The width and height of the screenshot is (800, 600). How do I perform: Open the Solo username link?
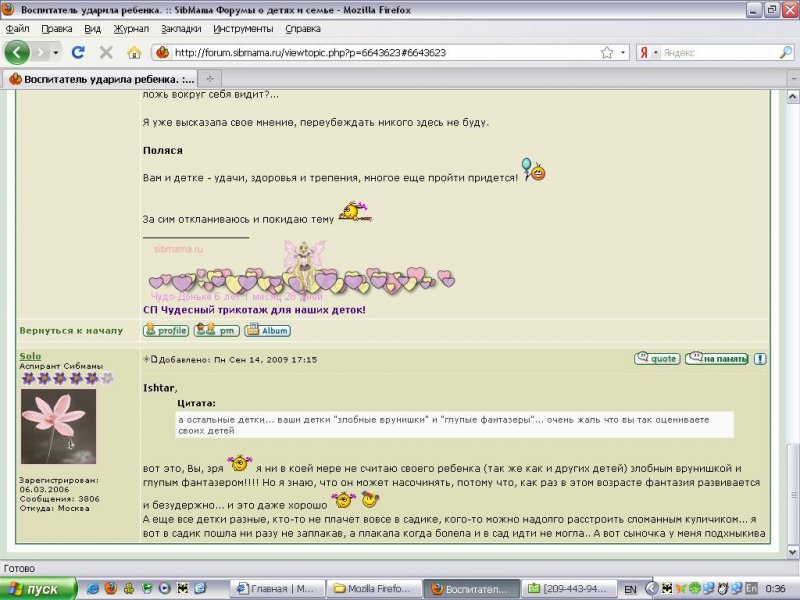[30, 357]
